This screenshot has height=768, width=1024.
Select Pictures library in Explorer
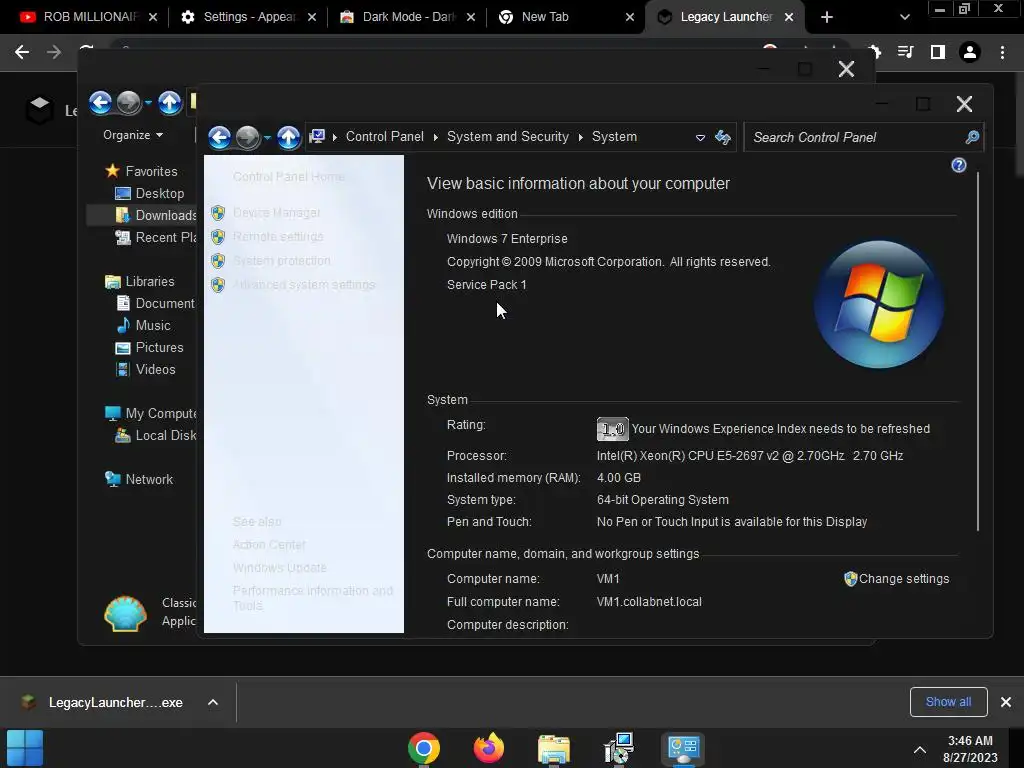(149, 347)
